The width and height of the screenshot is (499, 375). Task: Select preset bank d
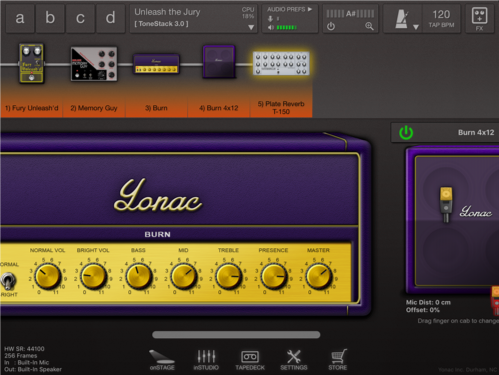click(x=110, y=18)
